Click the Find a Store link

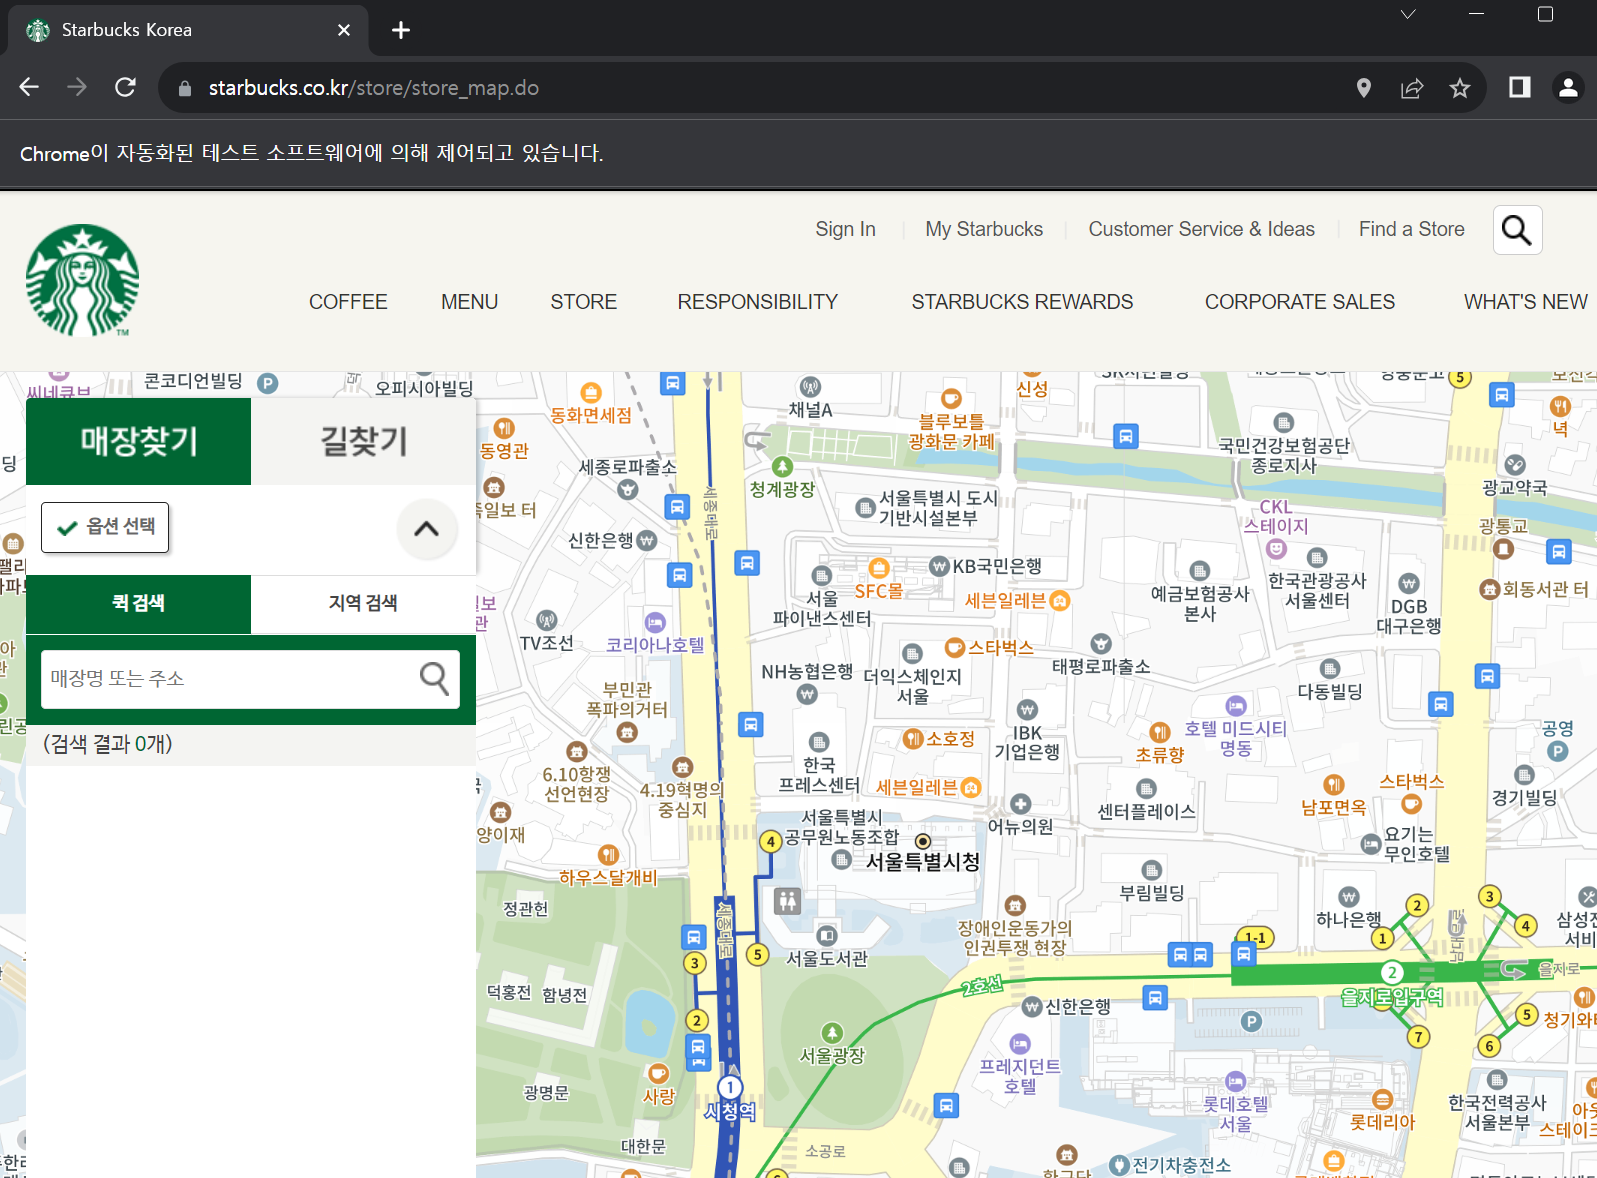tap(1412, 229)
